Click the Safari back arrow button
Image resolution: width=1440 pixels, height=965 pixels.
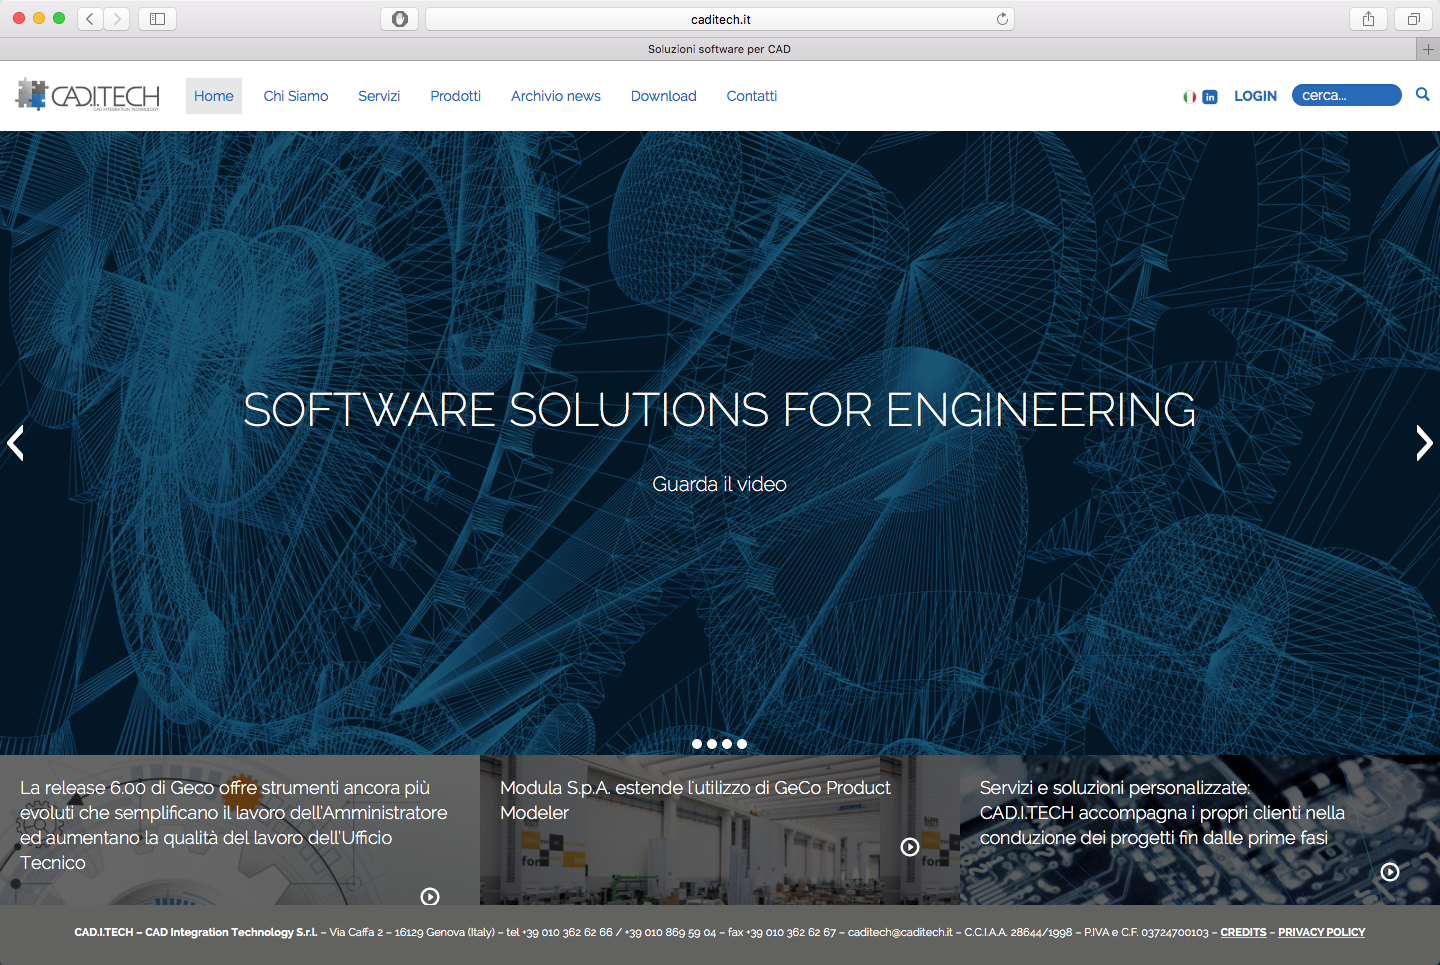coord(90,19)
